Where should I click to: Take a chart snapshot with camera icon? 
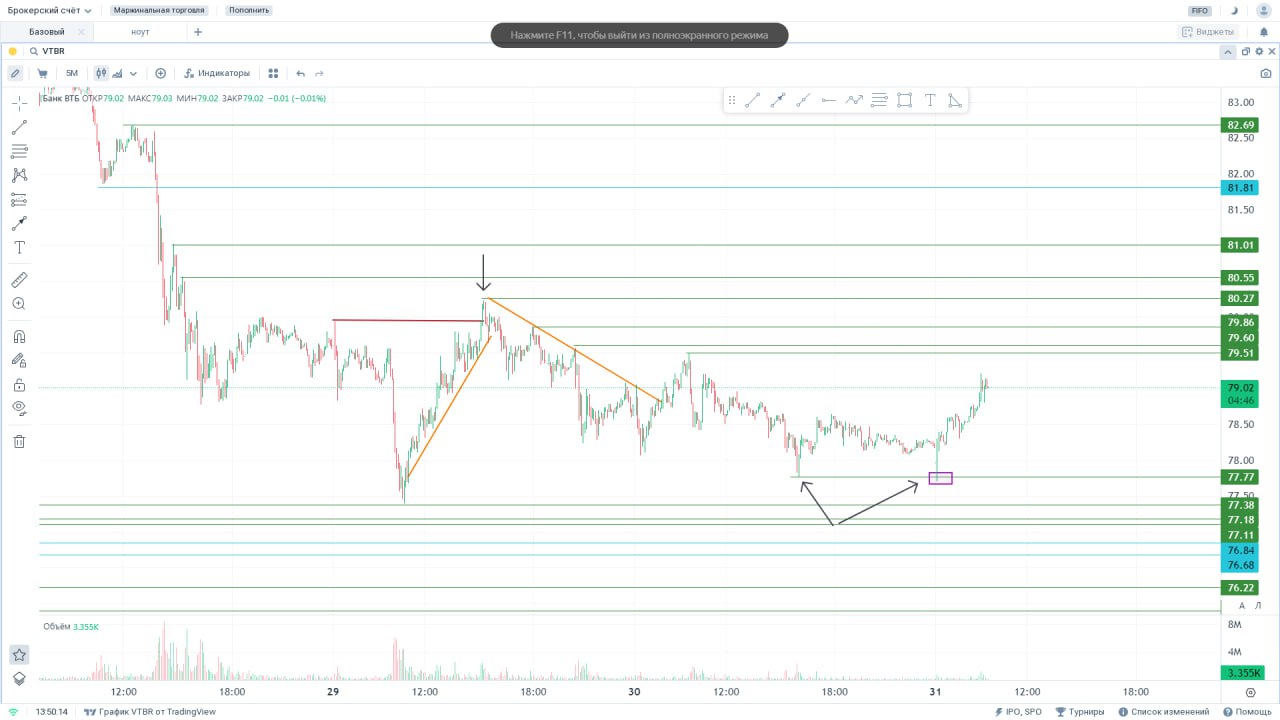pos(1266,73)
